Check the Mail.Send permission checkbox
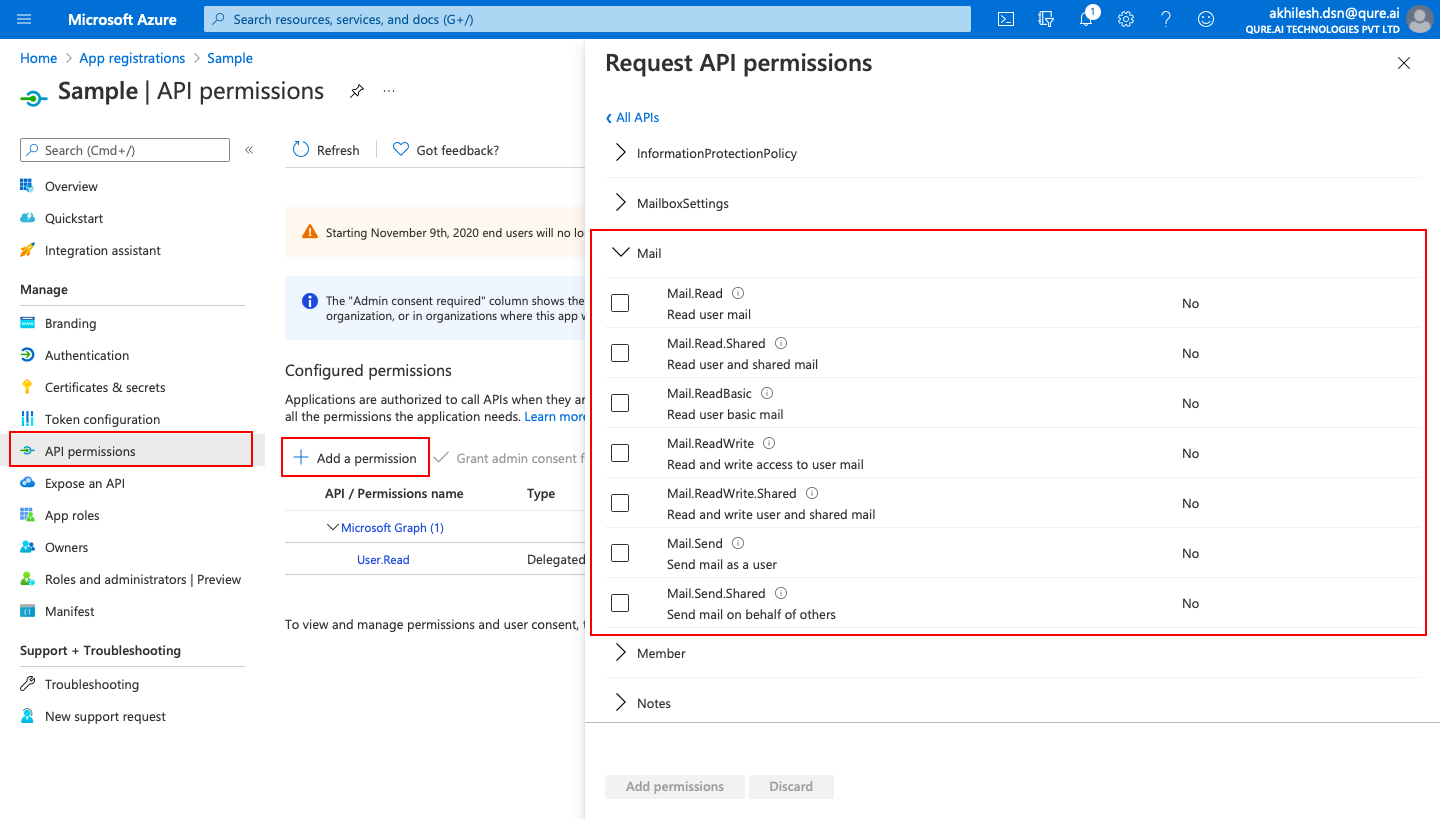Viewport: 1440px width, 819px height. coord(620,553)
